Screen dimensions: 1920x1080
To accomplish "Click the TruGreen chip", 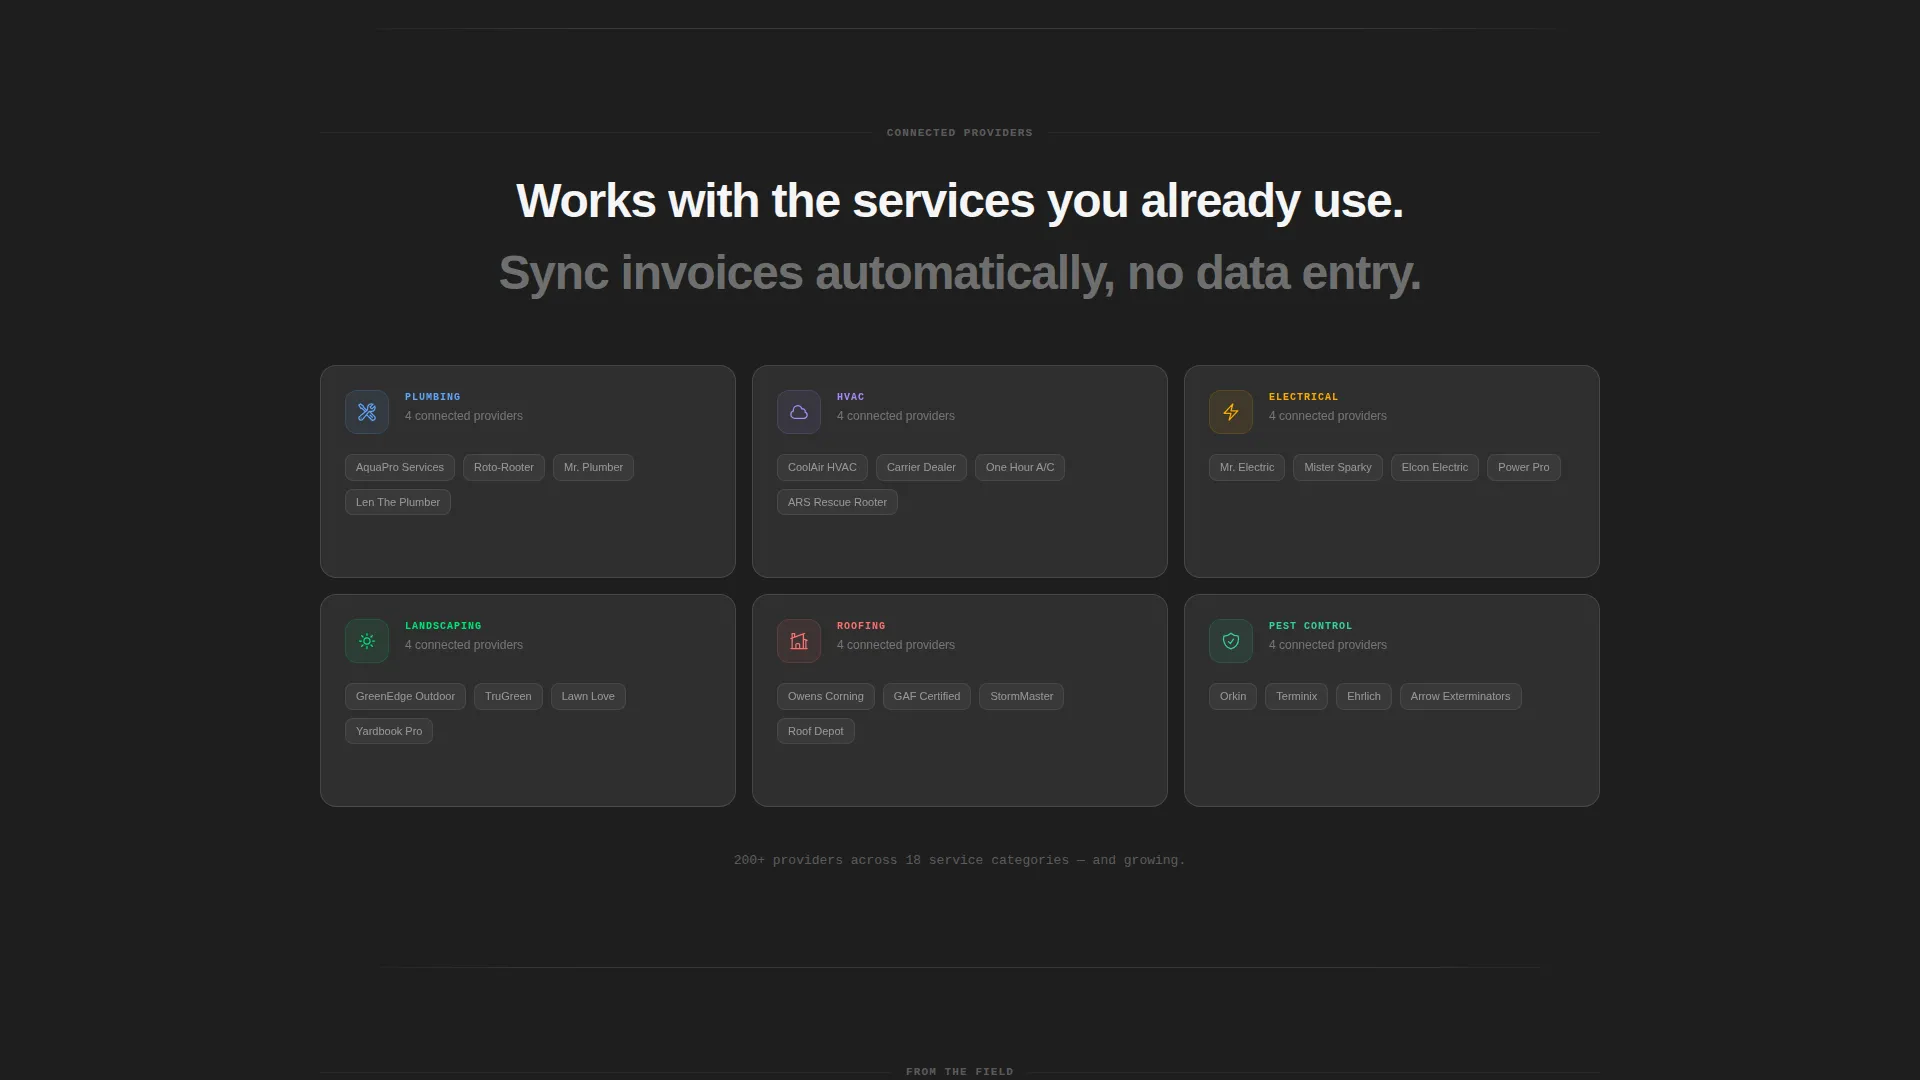I will tap(508, 696).
